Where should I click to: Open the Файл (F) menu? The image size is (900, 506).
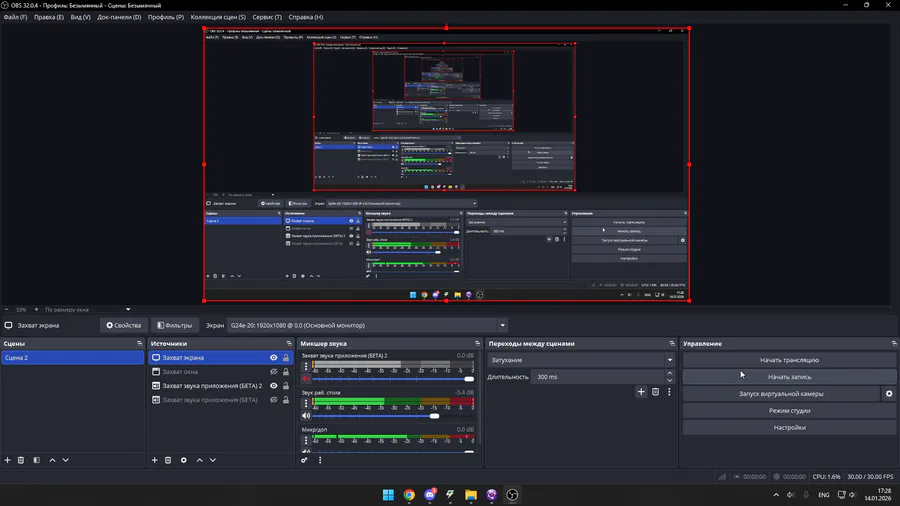(15, 17)
